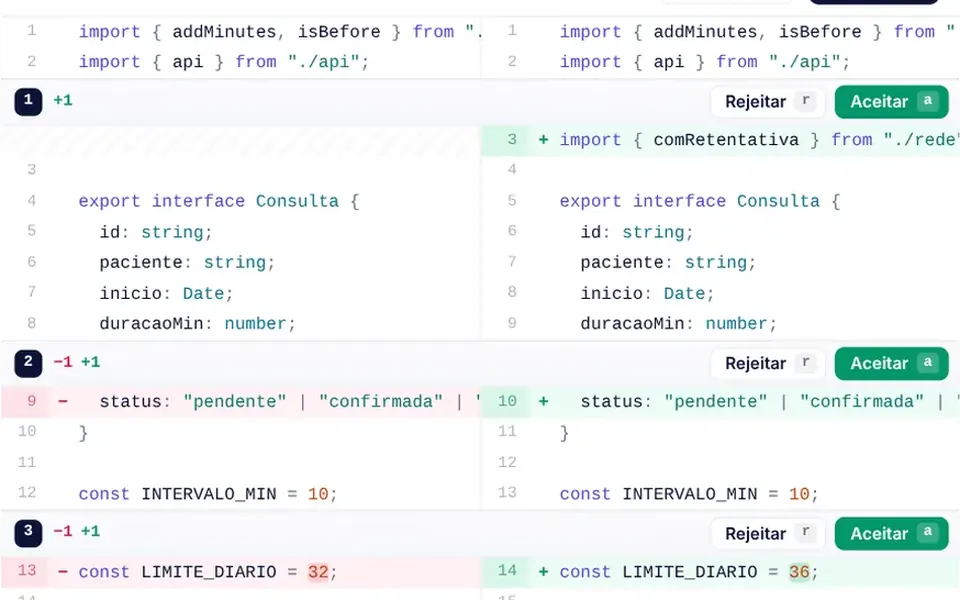Image resolution: width=960 pixels, height=600 pixels.
Task: Accept hunk 2 status change
Action: 891,364
